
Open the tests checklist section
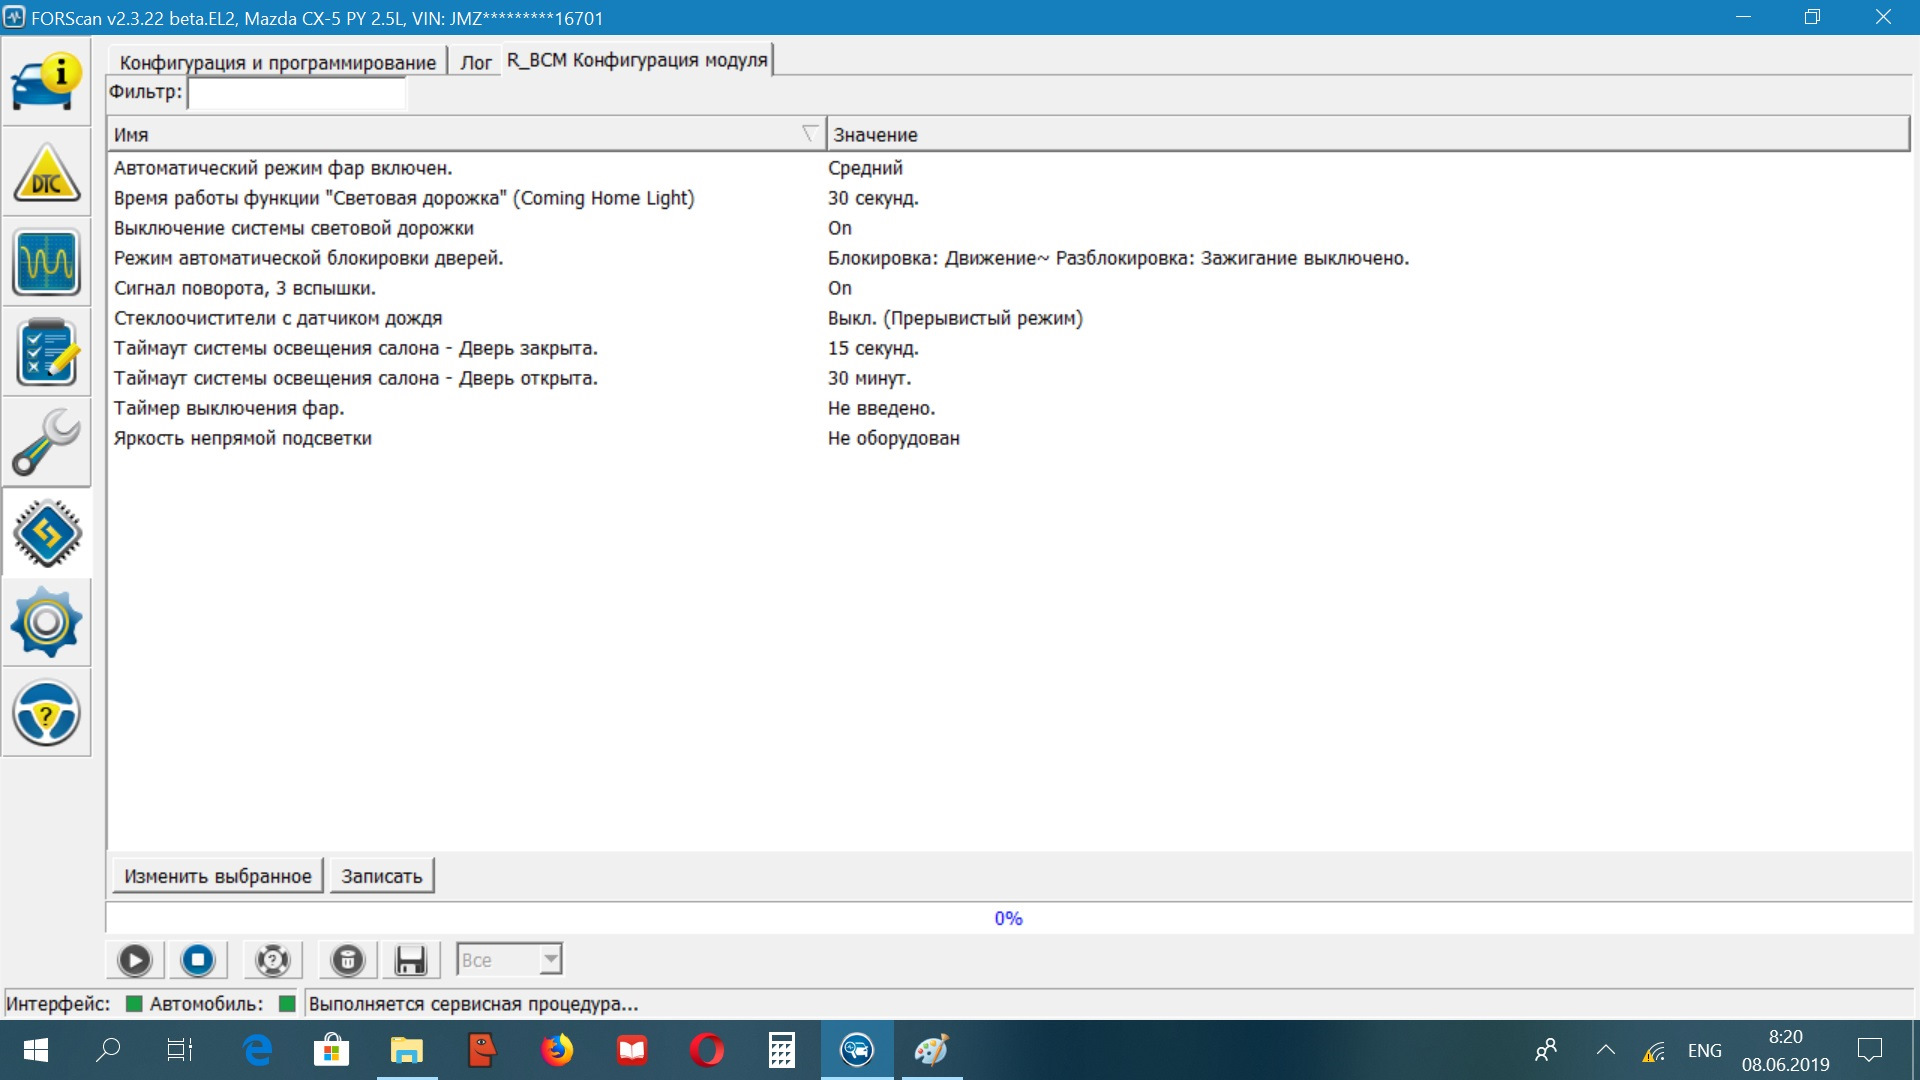pyautogui.click(x=46, y=352)
